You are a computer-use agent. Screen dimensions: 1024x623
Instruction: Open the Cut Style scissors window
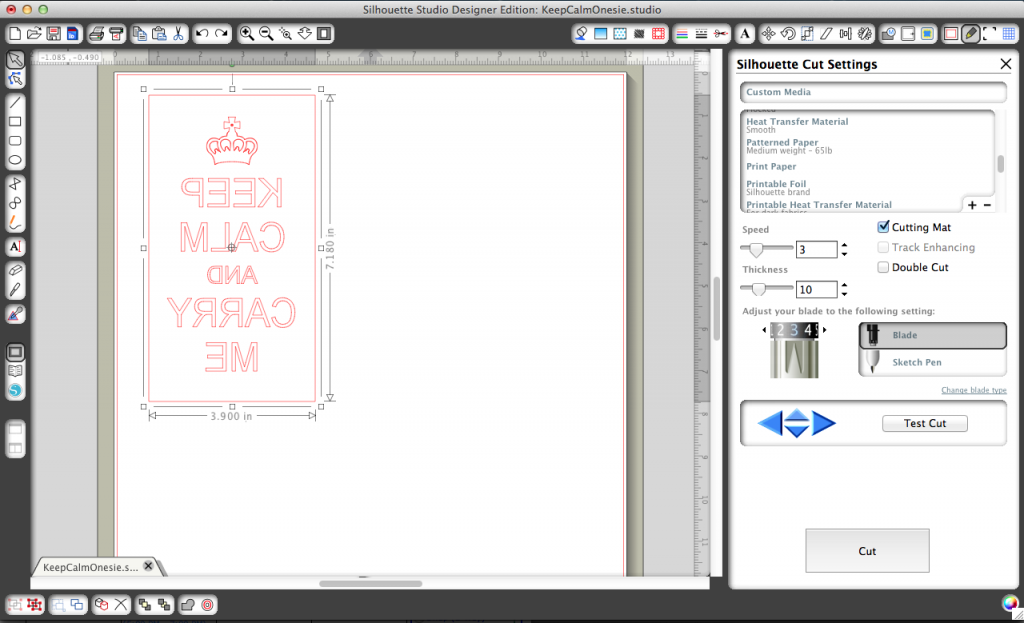[x=720, y=33]
